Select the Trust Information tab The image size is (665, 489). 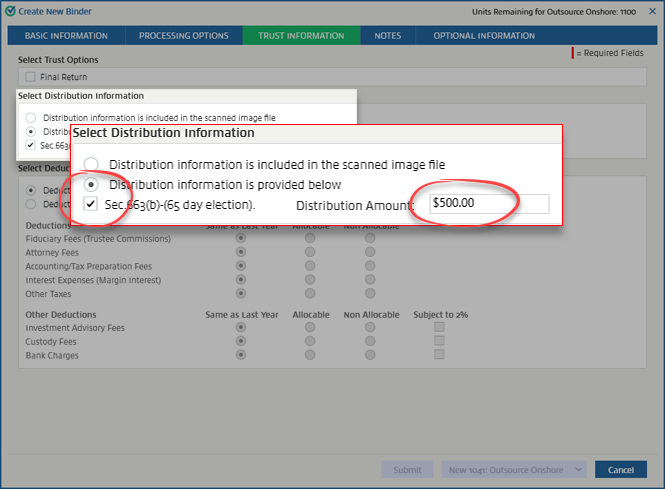tap(300, 36)
